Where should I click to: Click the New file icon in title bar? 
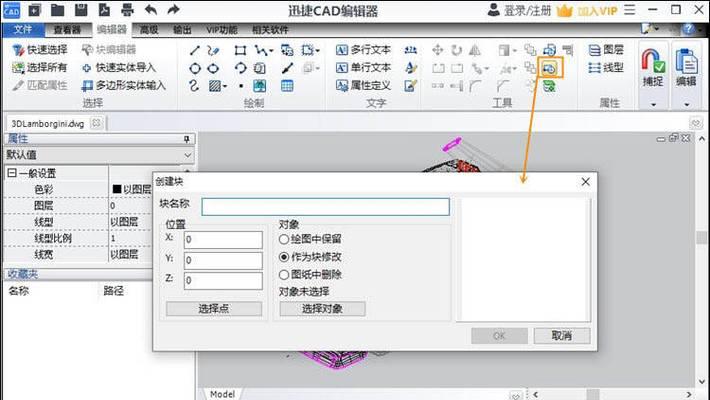click(35, 10)
